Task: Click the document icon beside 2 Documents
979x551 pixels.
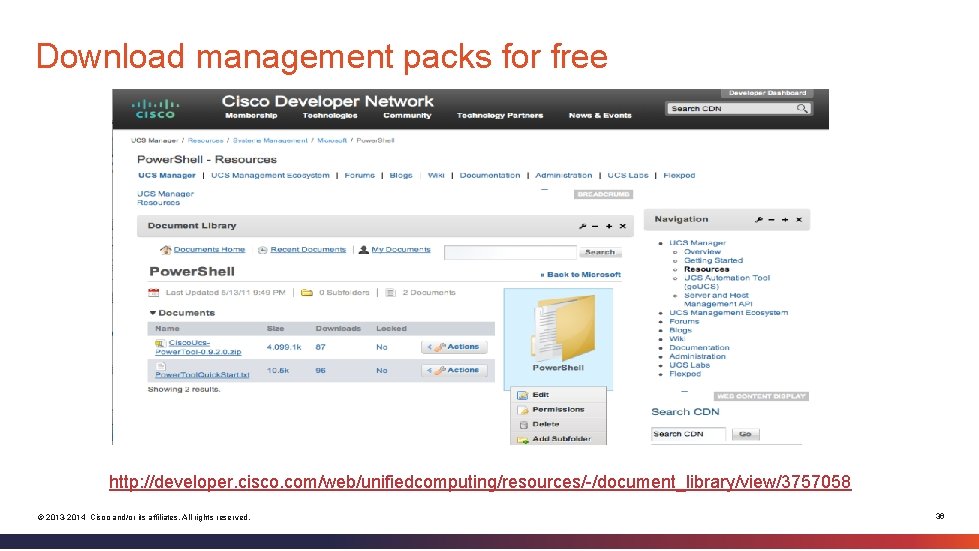Action: [x=391, y=293]
